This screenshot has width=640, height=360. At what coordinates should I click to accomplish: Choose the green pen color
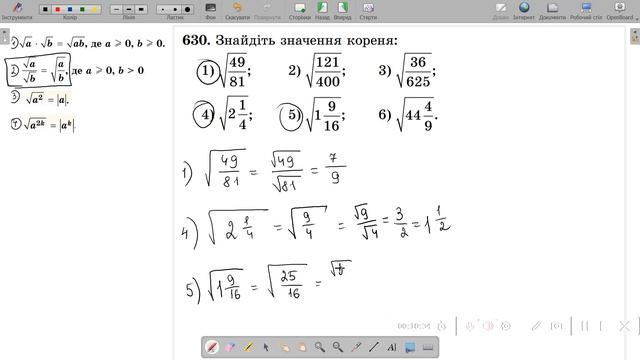click(82, 9)
